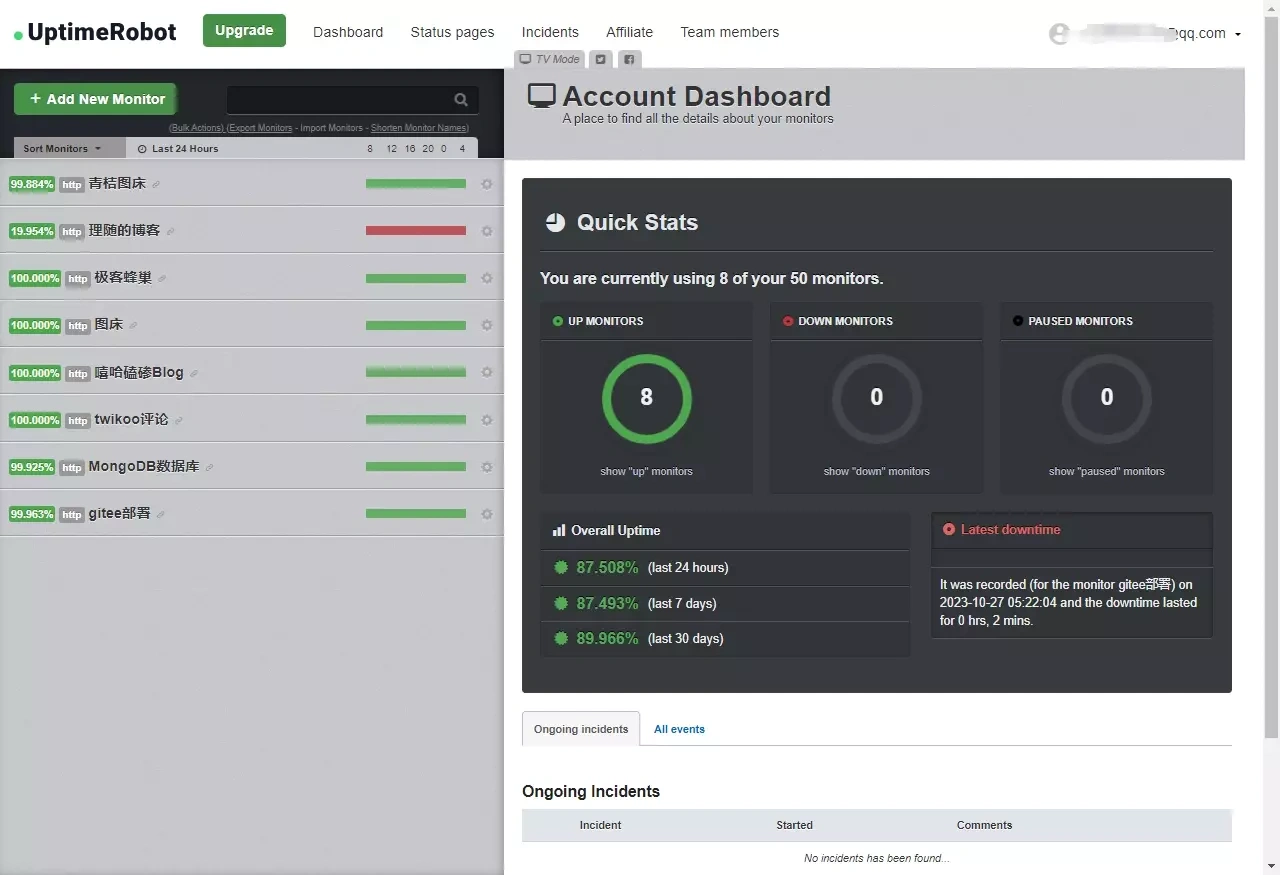The image size is (1280, 875).
Task: Click link icon beside MongoDB数据库
Action: click(x=209, y=468)
